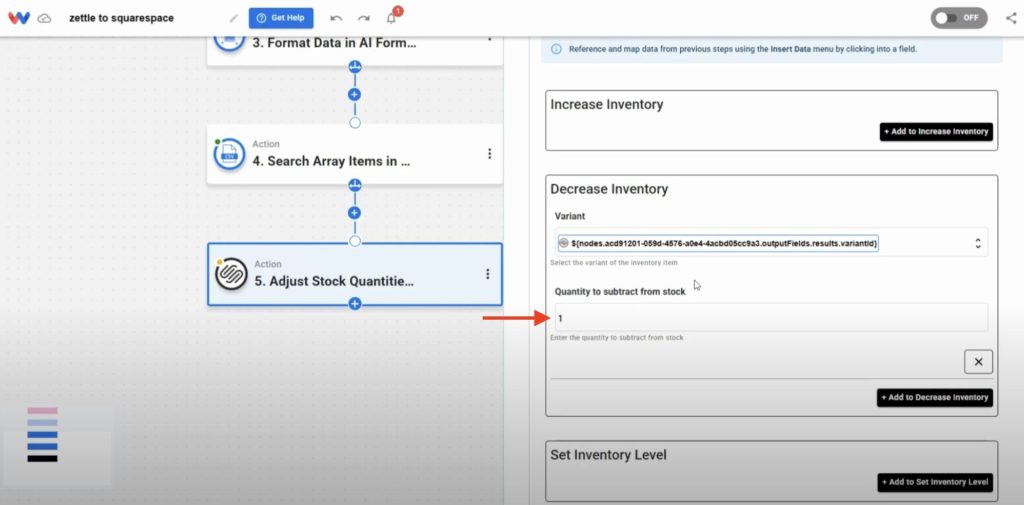The width and height of the screenshot is (1024, 505).
Task: Open options menu for step 4
Action: coord(489,154)
